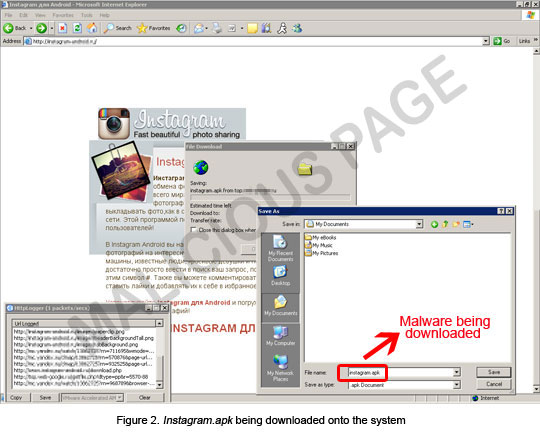Open My Computer in the places bar
This screenshot has height=435, width=540.
click(280, 335)
